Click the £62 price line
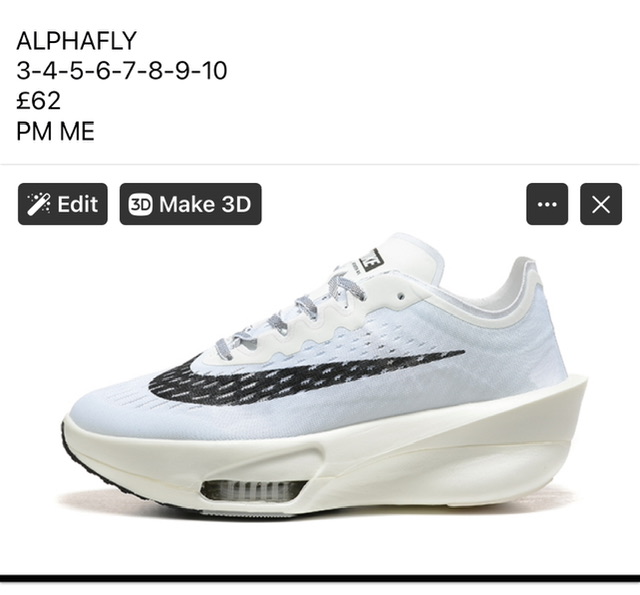 point(38,101)
